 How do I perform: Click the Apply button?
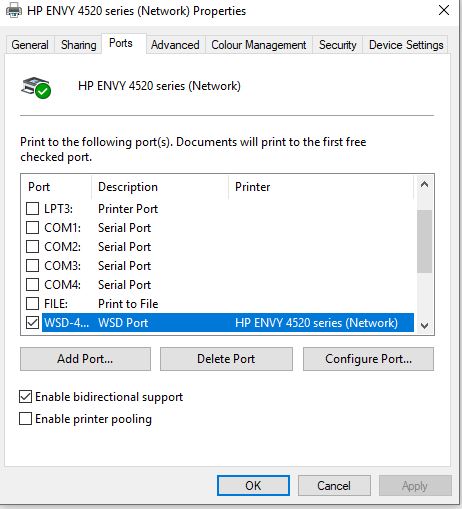click(415, 485)
